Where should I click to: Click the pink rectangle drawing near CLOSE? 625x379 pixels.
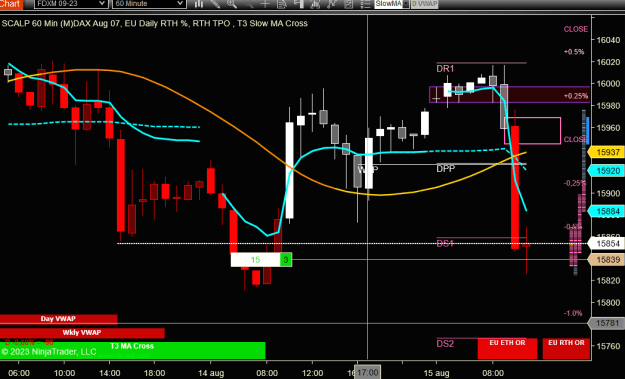533,130
